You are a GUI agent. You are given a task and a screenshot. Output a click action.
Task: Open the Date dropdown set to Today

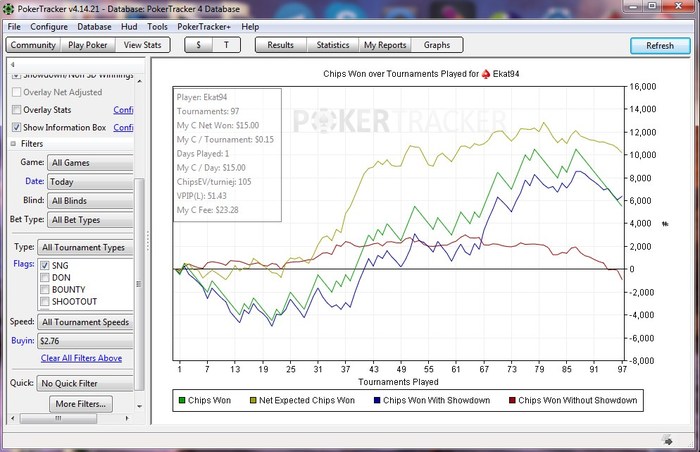[x=90, y=182]
